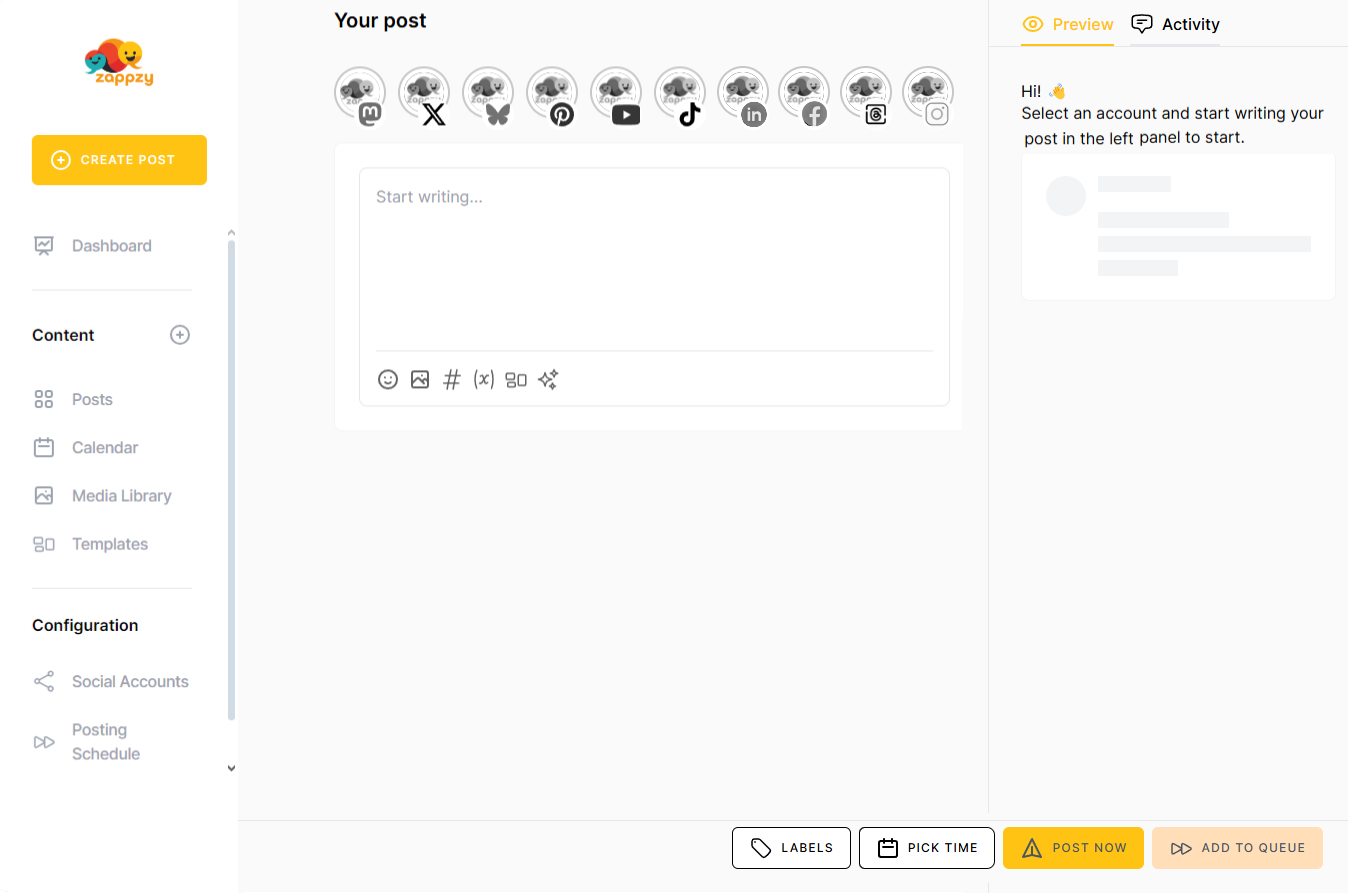Switch to the Preview tab
The width and height of the screenshot is (1348, 893).
coord(1068,24)
